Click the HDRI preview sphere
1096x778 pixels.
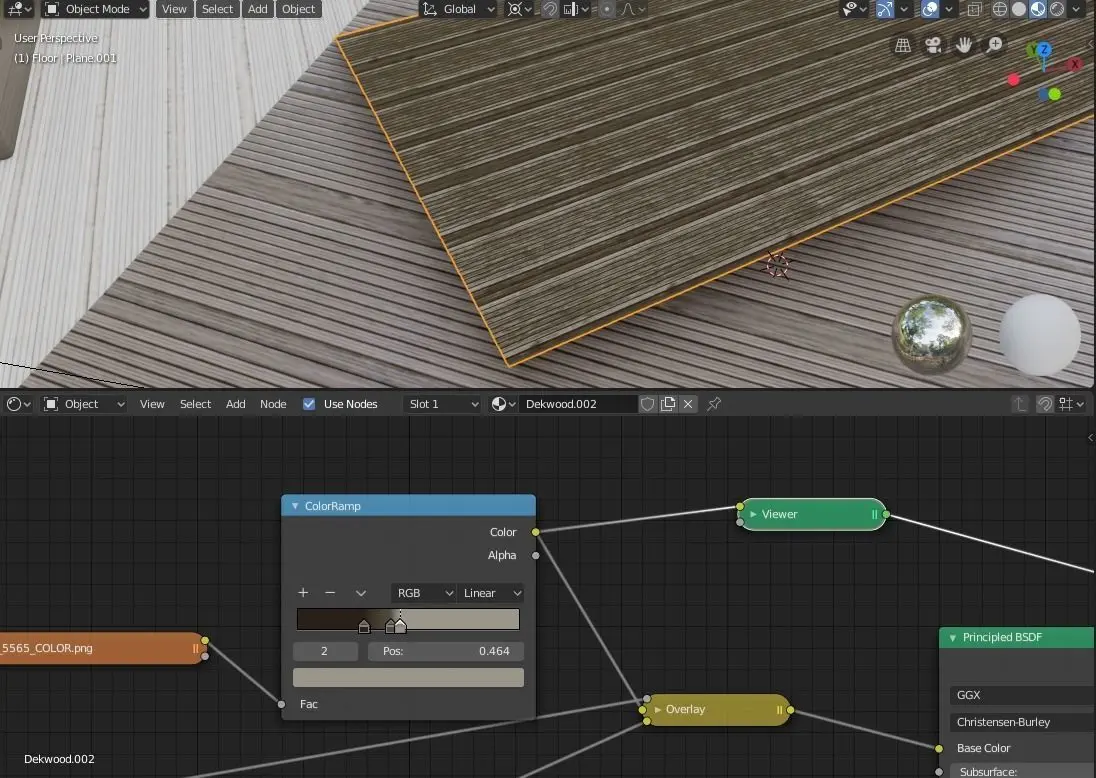point(932,334)
